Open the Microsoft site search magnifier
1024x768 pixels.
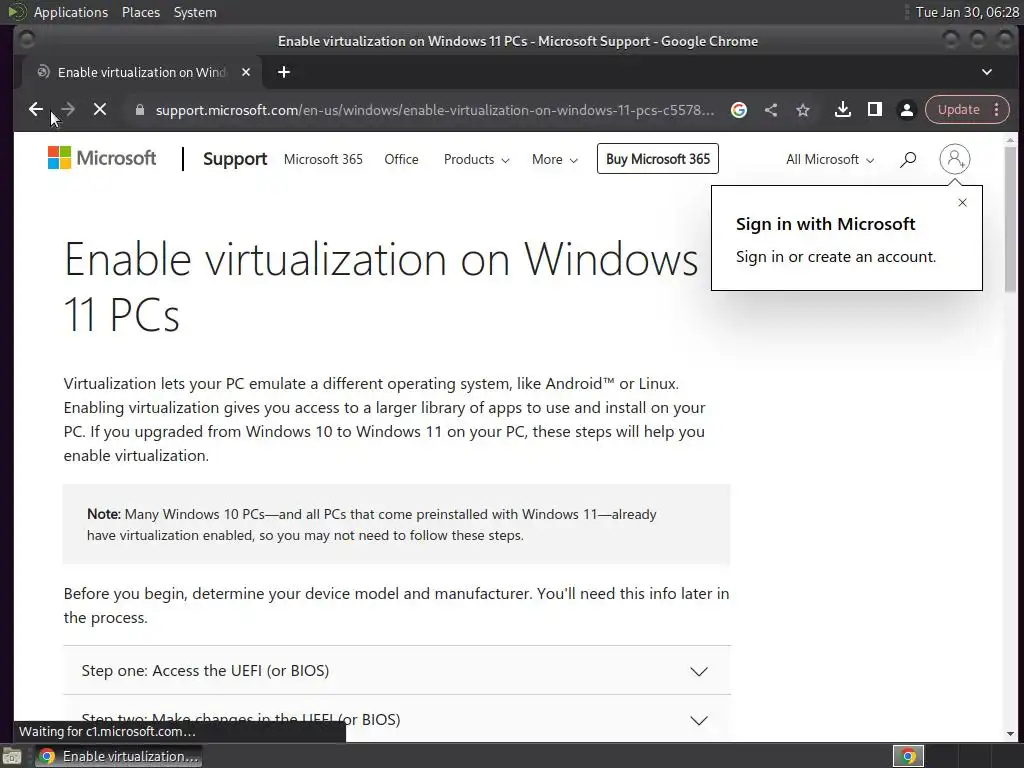click(908, 159)
